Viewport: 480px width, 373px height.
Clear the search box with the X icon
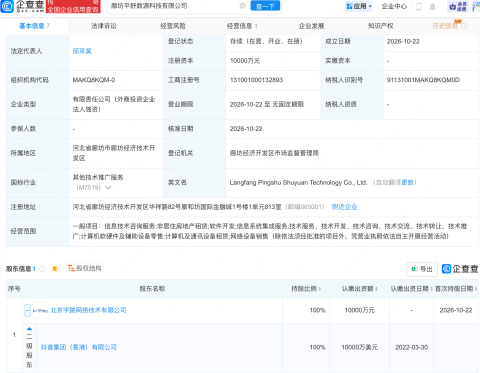(243, 6)
